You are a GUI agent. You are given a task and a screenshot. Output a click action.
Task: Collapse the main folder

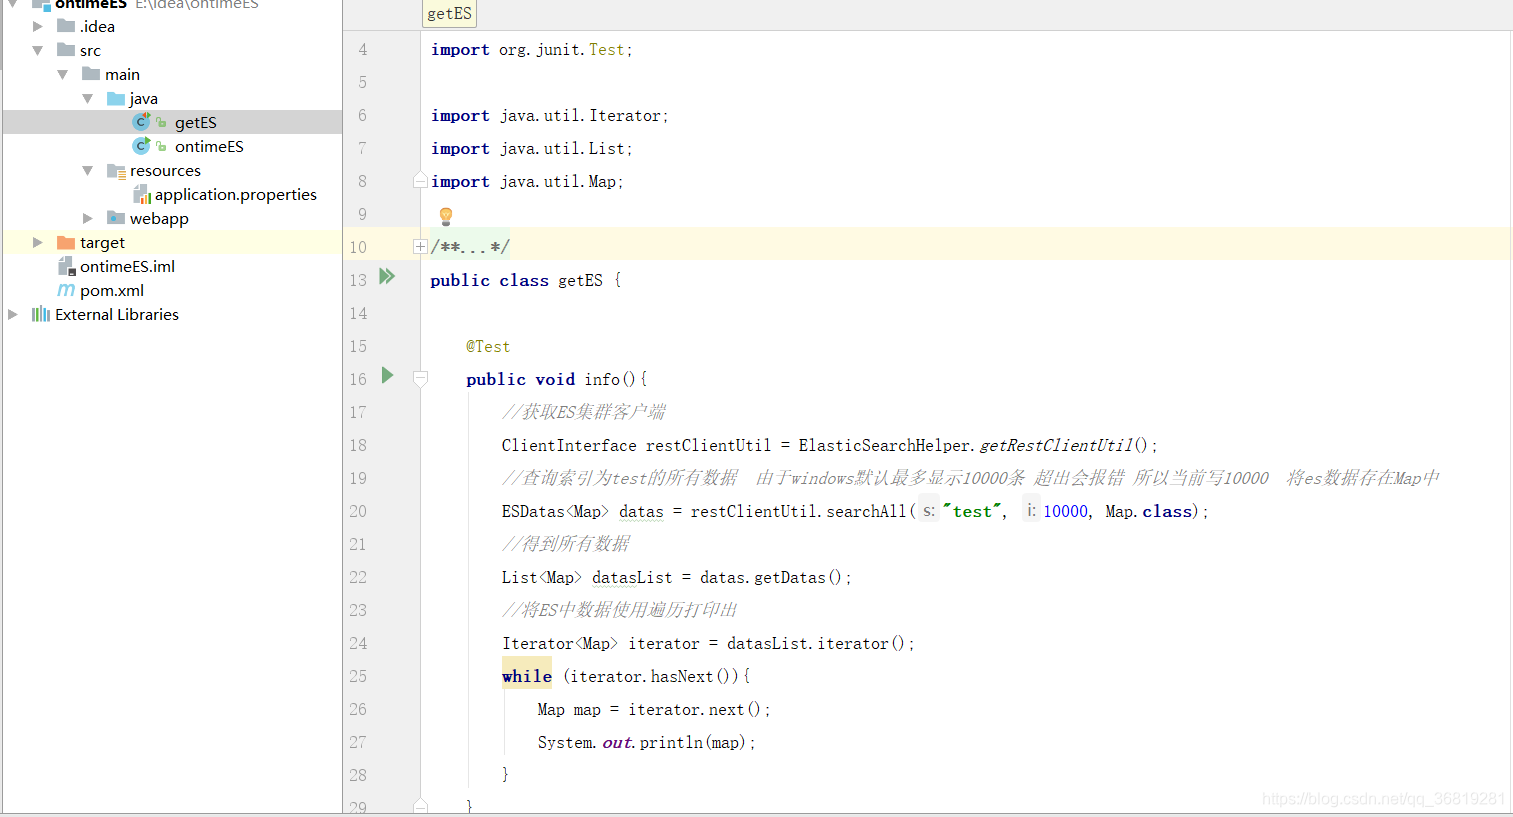click(x=63, y=74)
